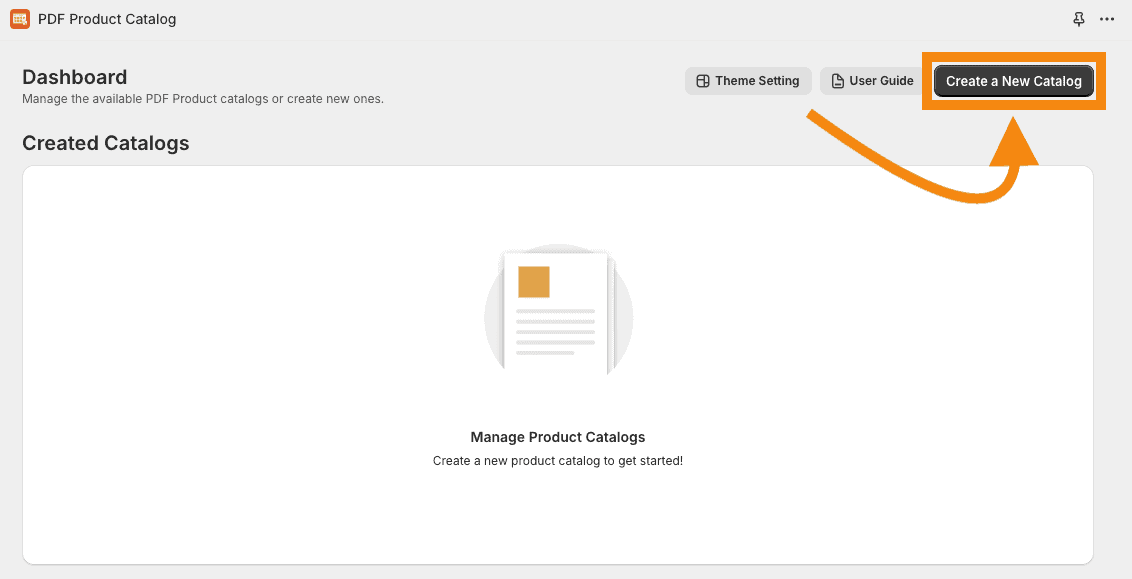Image resolution: width=1132 pixels, height=579 pixels.
Task: Click the document icon inside User Guide
Action: (x=838, y=81)
